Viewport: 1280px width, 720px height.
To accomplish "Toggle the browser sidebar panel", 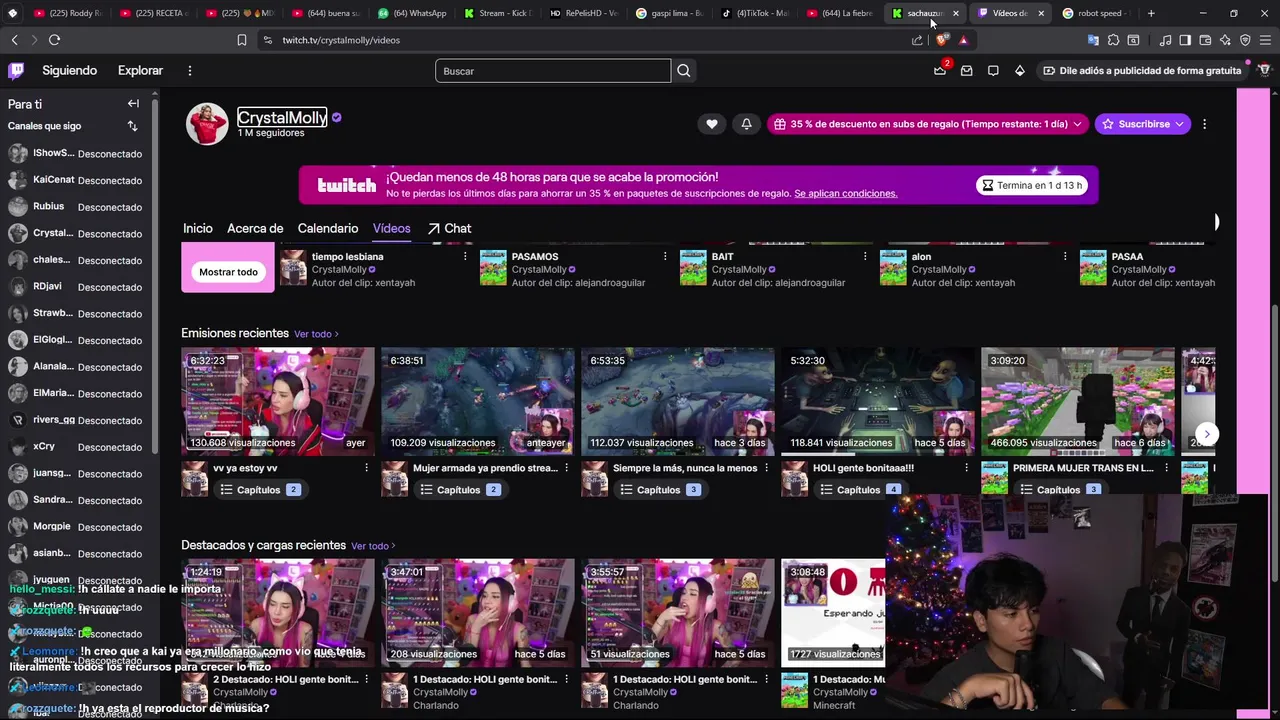I will 1185,40.
